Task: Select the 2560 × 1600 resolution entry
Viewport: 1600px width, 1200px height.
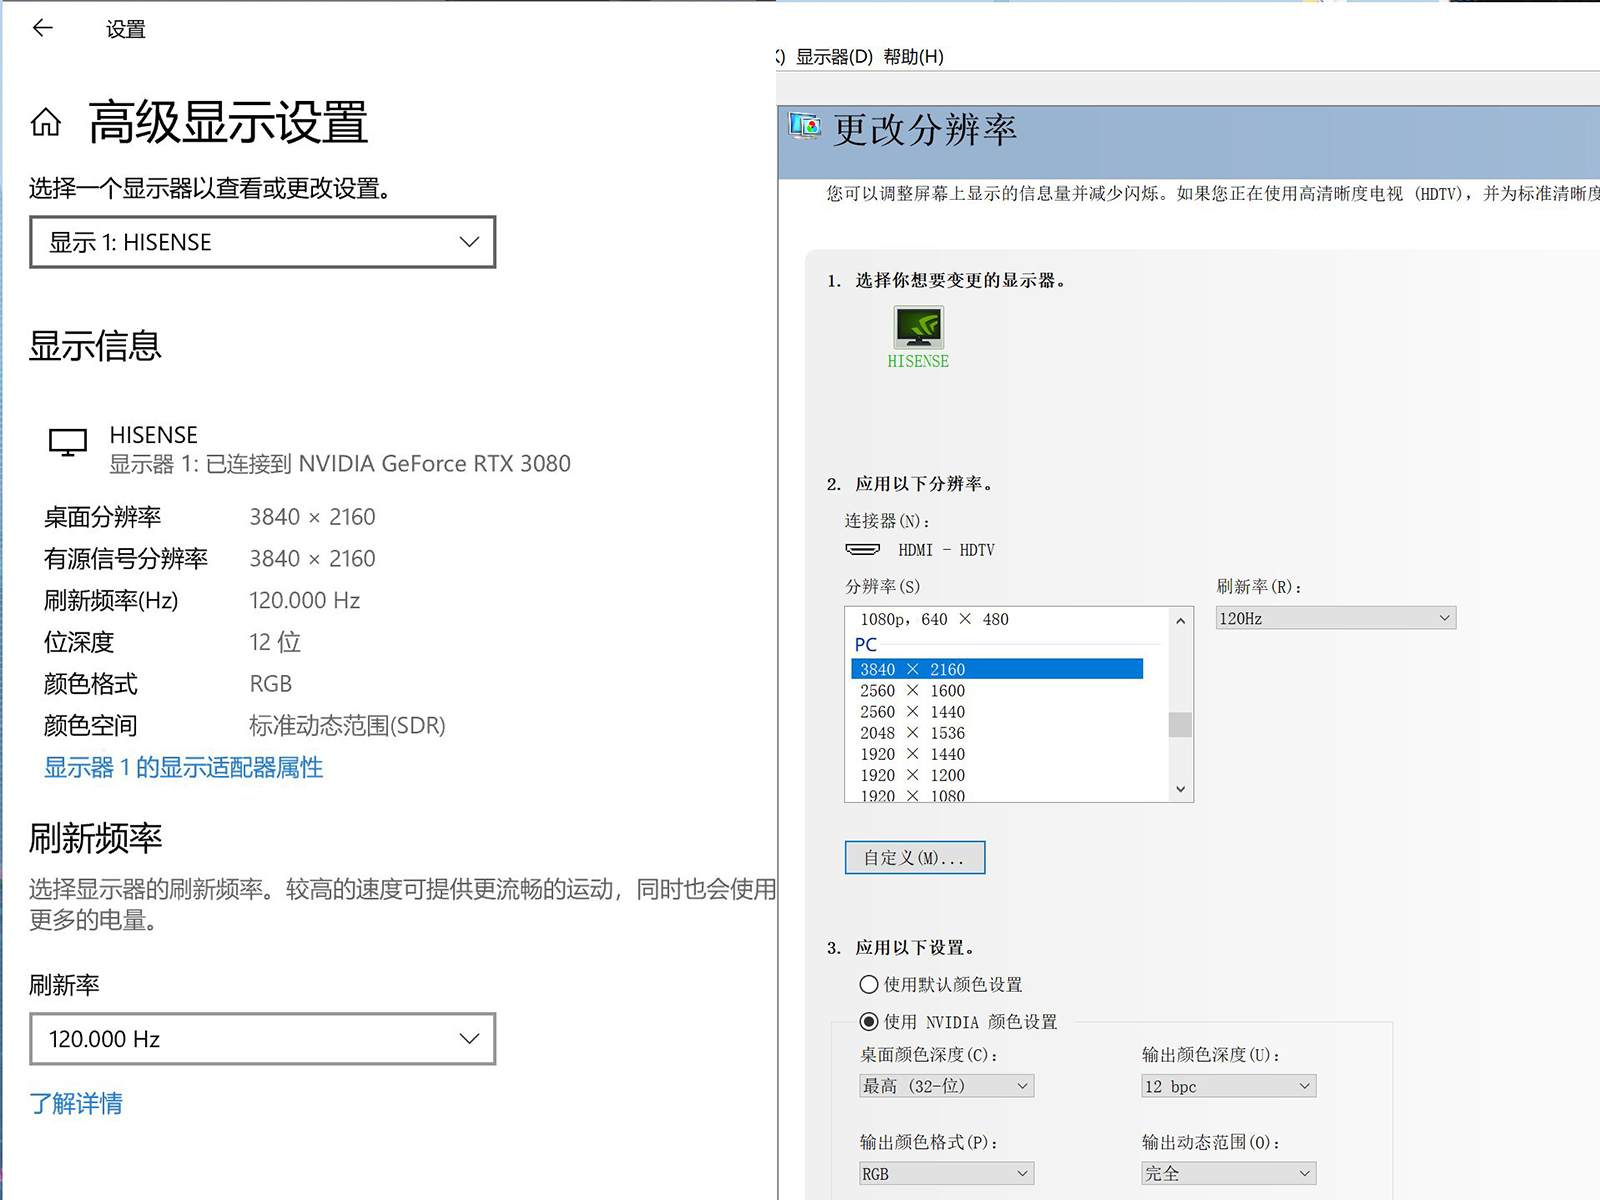Action: 910,690
